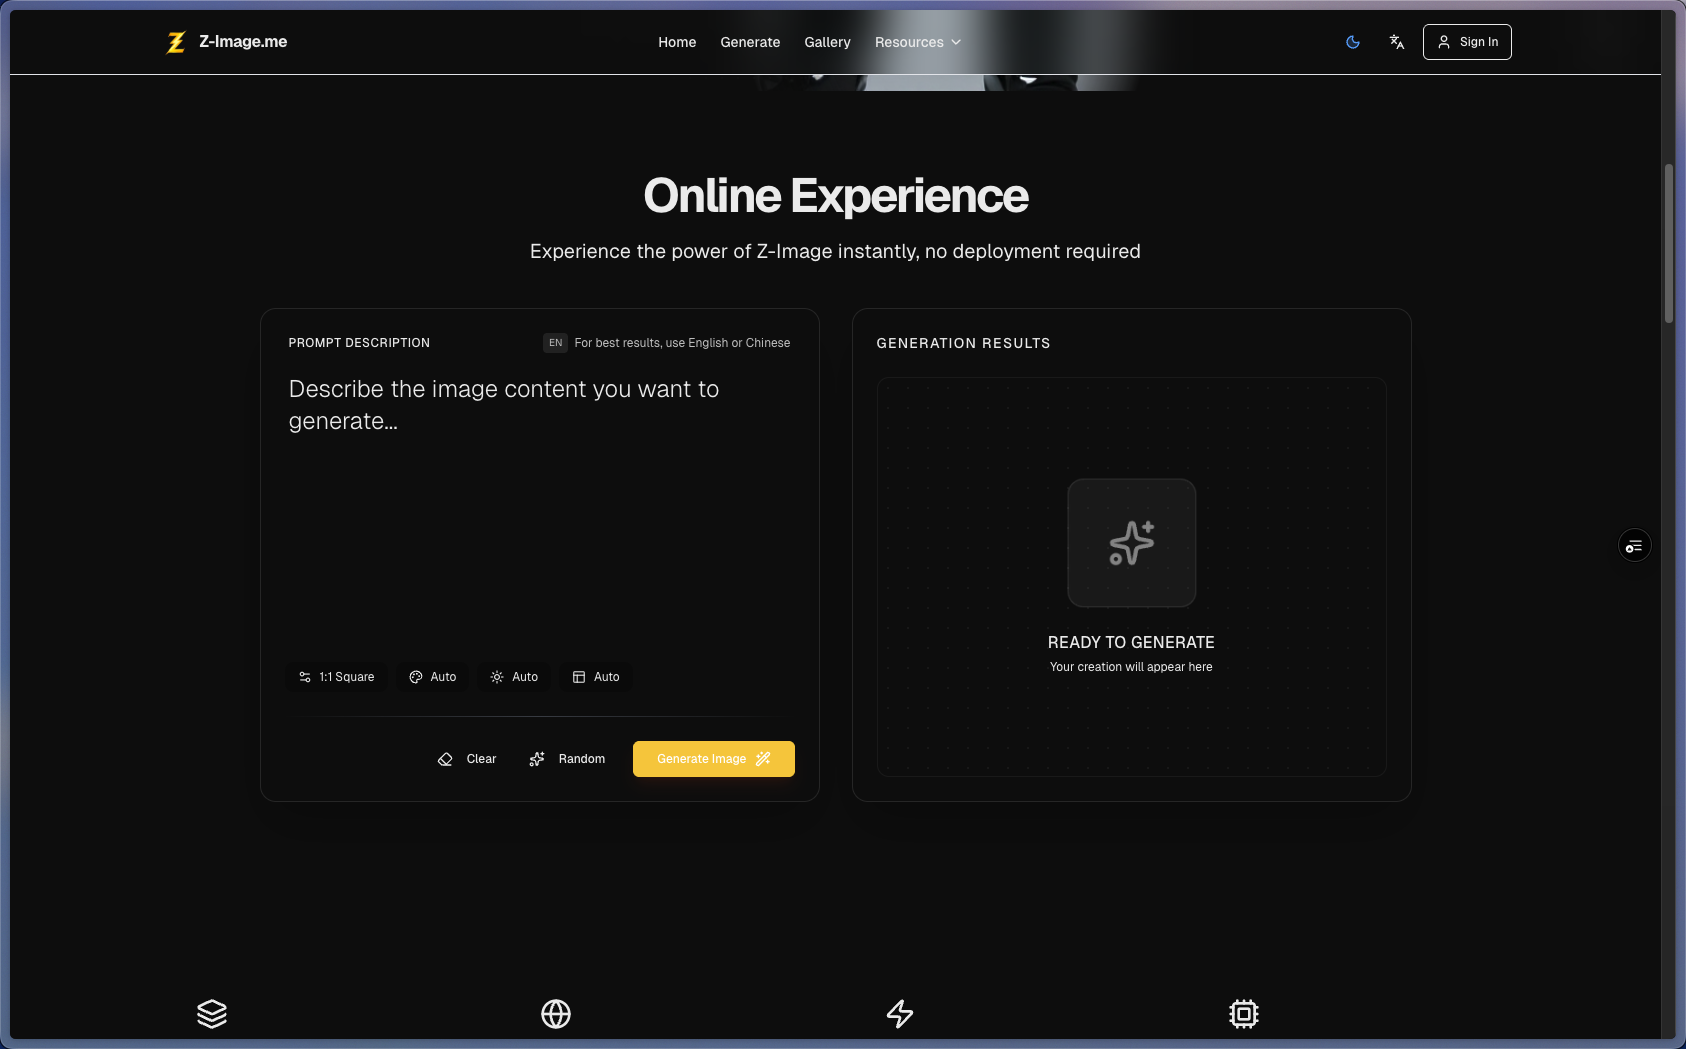Open the brightness/lighting Auto setting

coord(513,677)
